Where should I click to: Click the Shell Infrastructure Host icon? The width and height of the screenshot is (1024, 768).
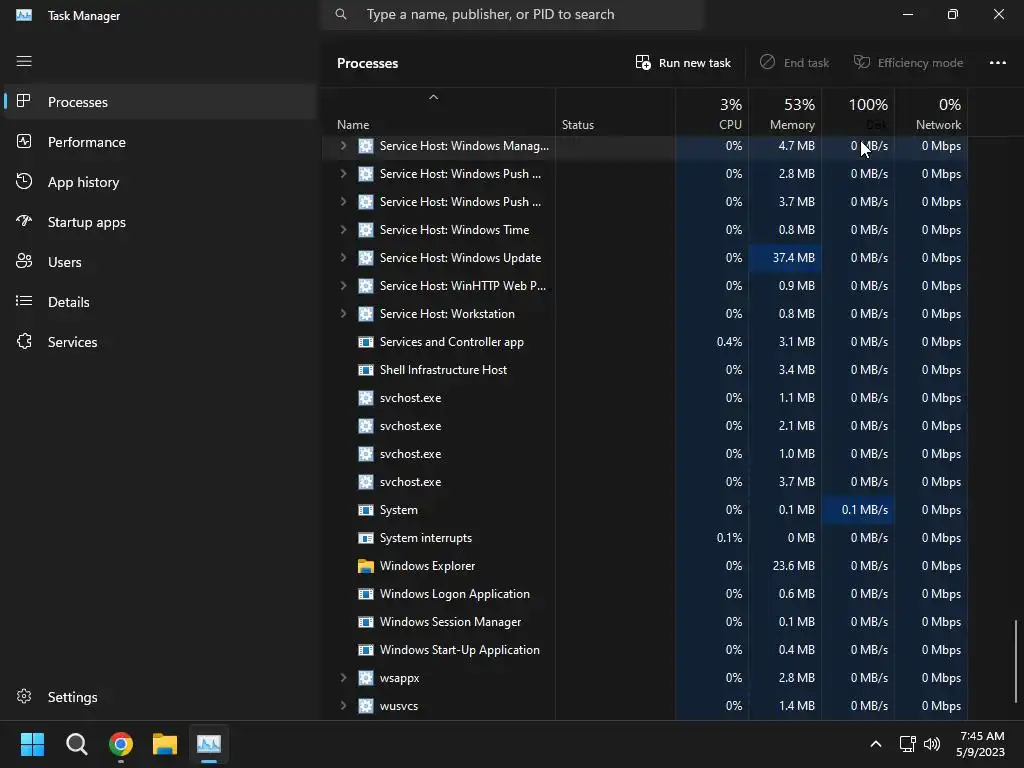[366, 370]
